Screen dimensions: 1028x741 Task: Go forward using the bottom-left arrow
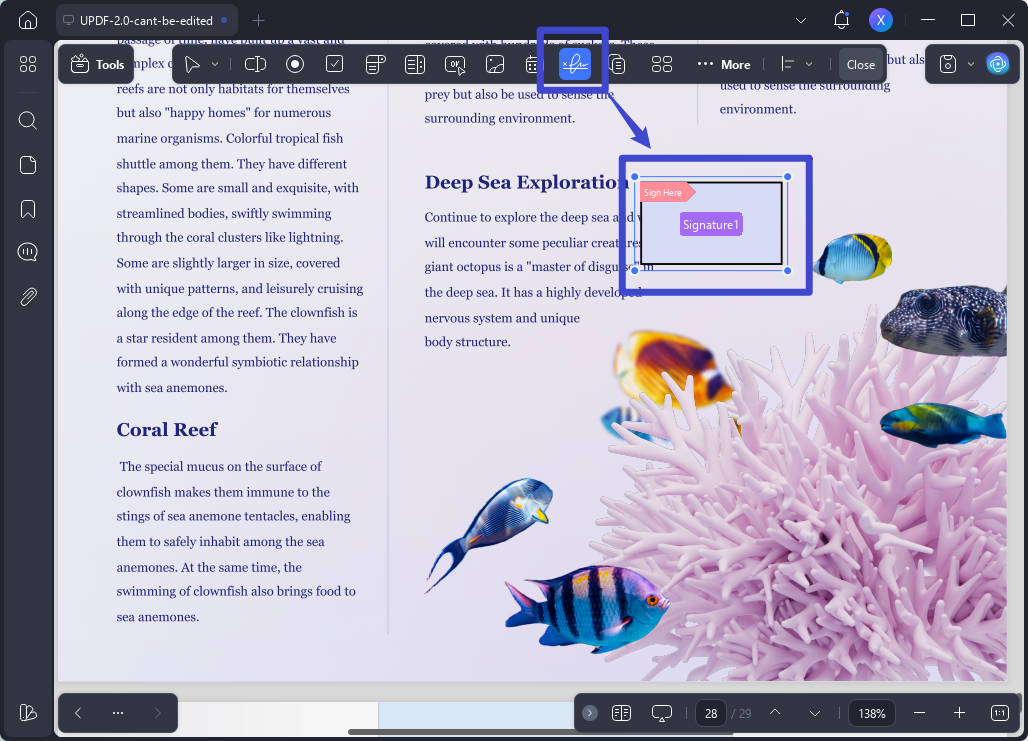coord(157,713)
